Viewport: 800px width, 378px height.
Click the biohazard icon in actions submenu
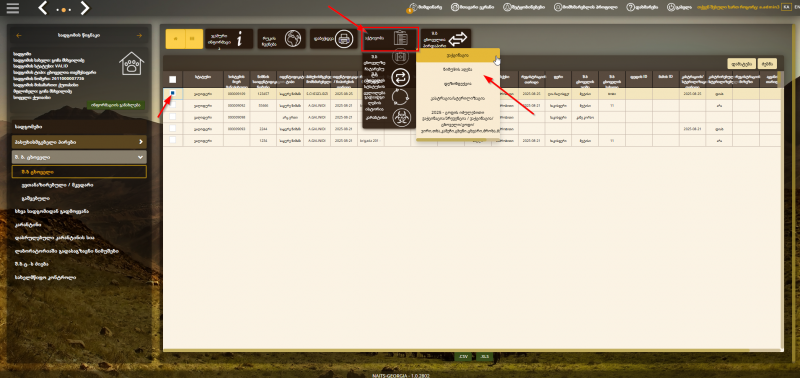pyautogui.click(x=401, y=118)
